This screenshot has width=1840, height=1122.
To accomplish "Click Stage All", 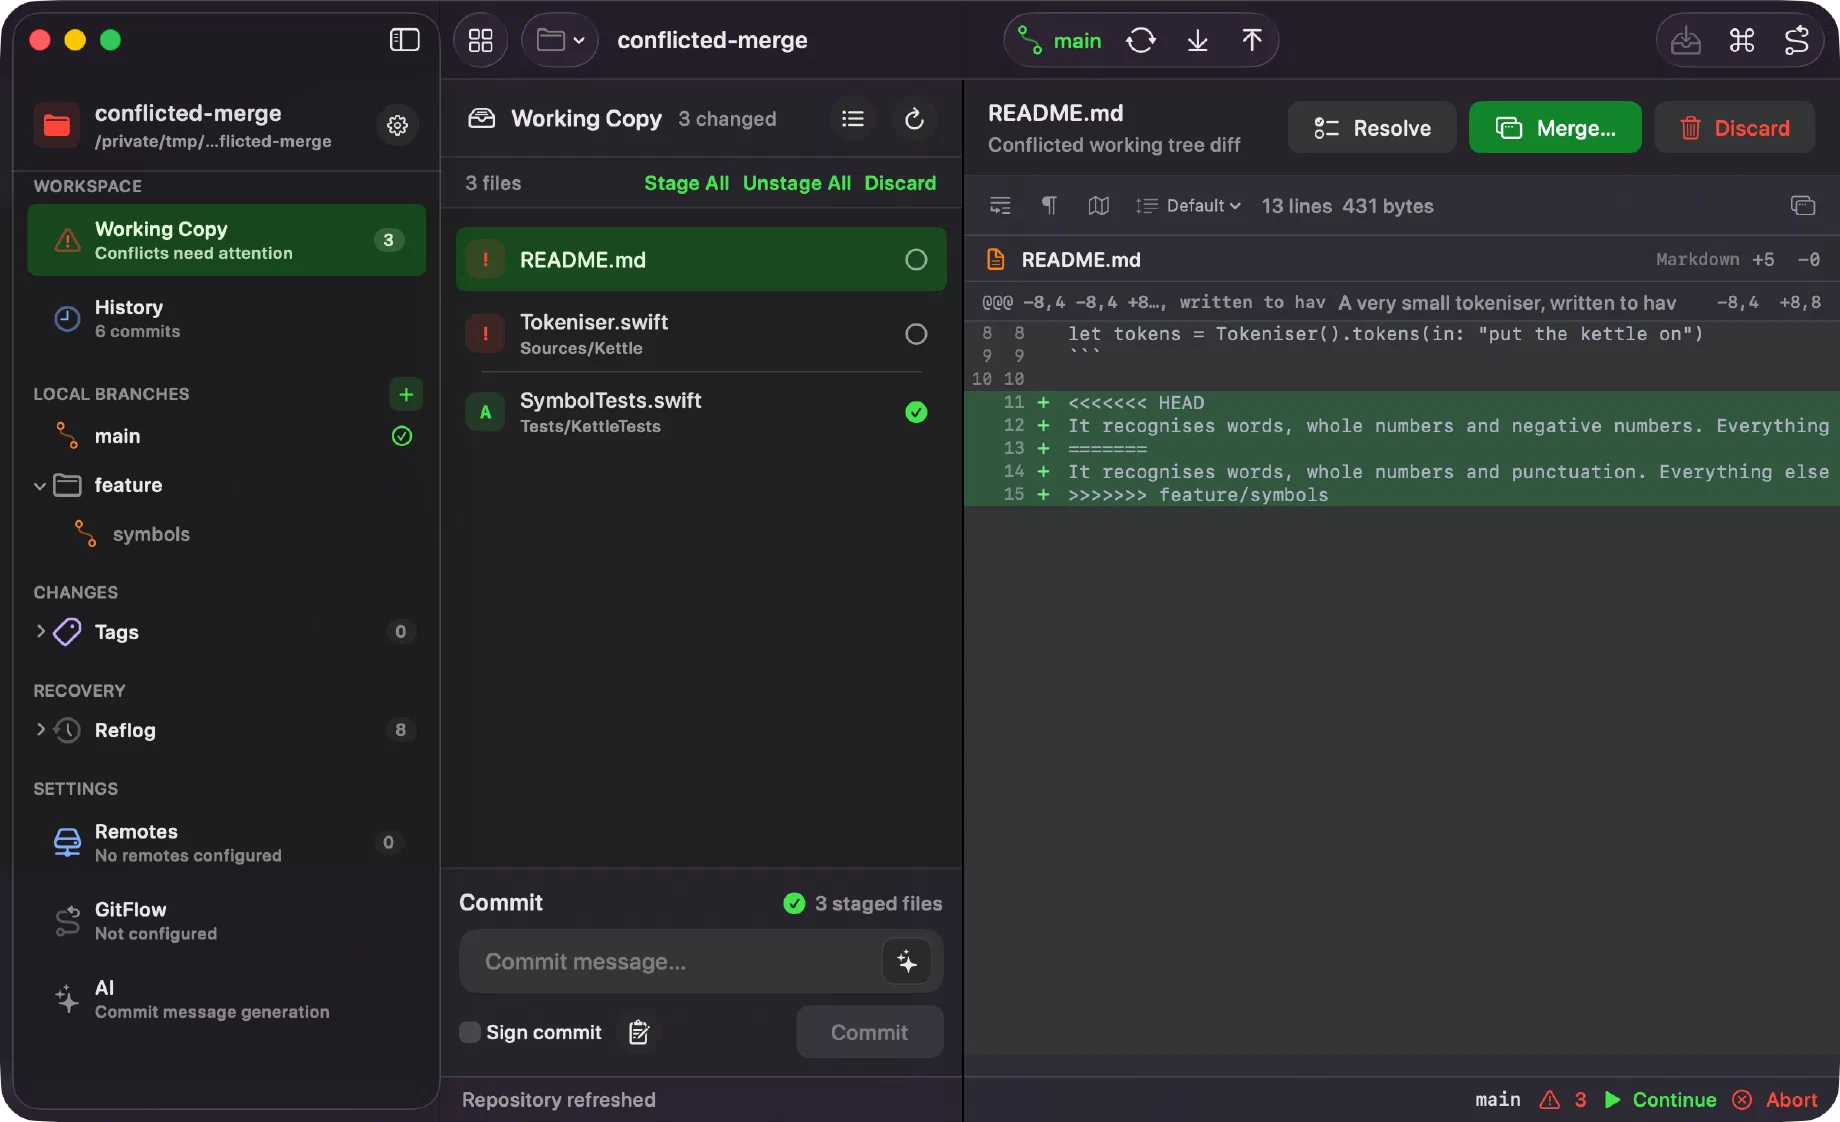I will [686, 183].
